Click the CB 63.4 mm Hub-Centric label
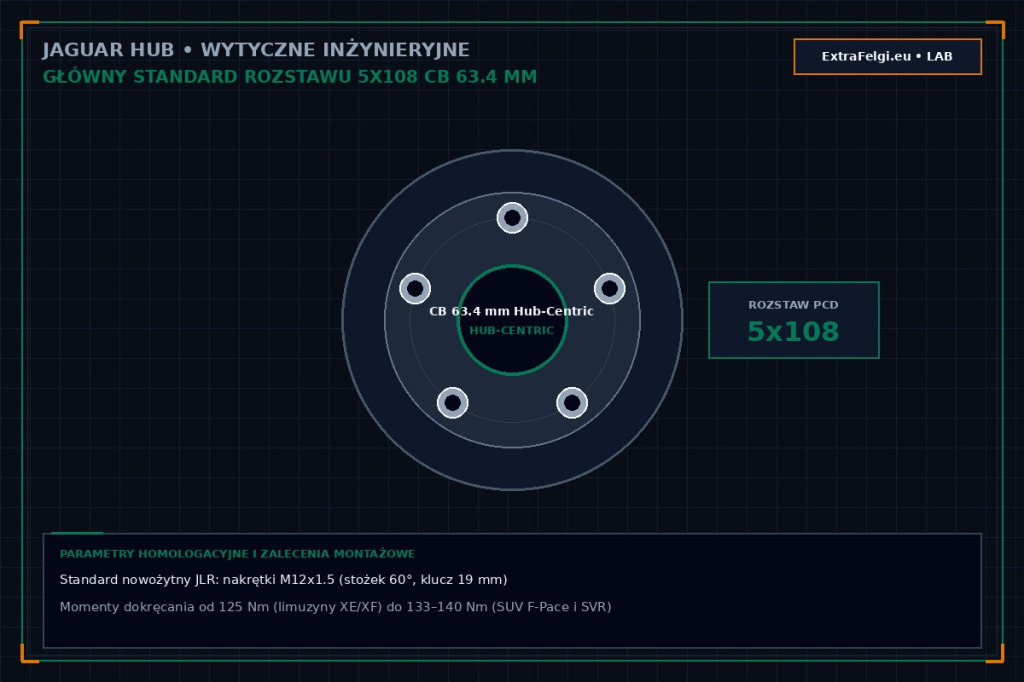Screen dimensions: 1024x682 [x=511, y=312]
